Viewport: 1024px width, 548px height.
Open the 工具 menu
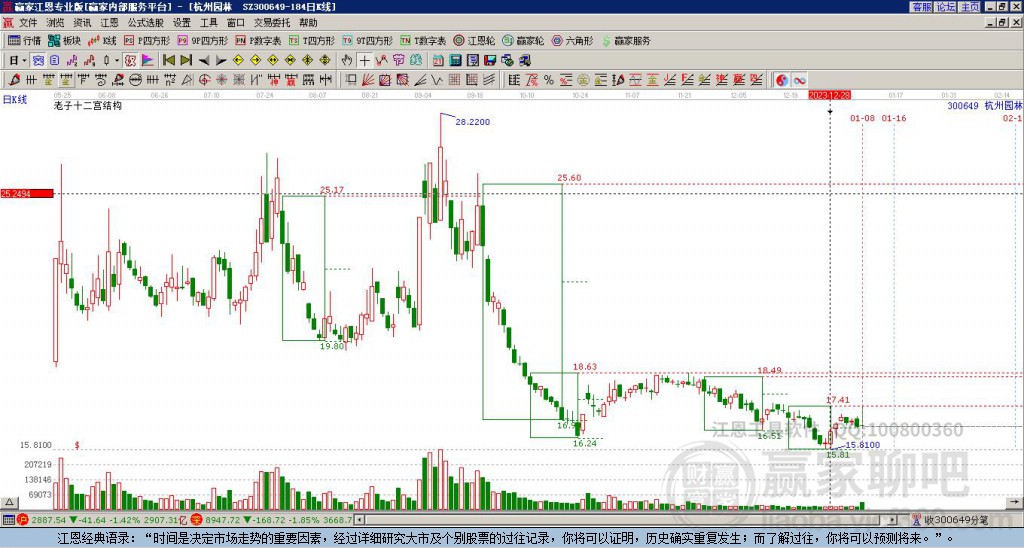tap(209, 23)
